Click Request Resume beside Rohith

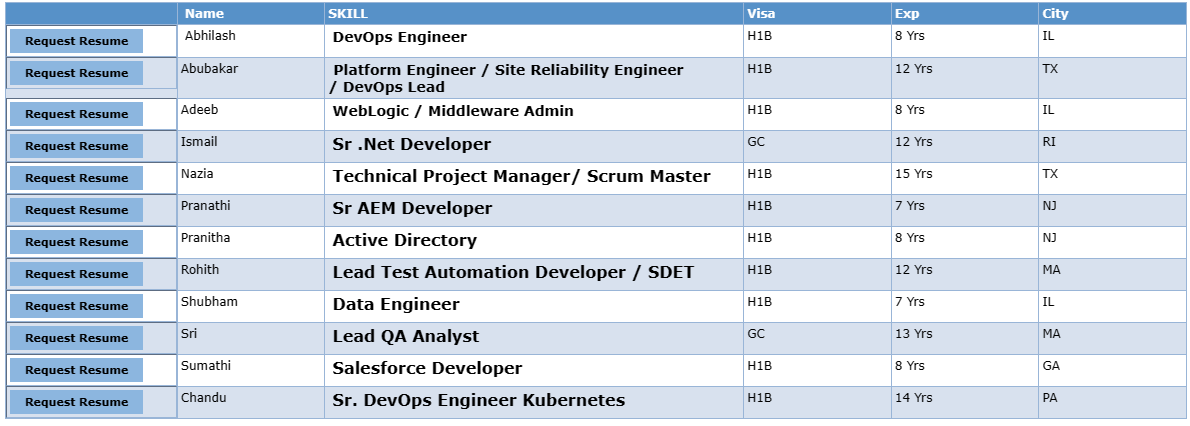76,274
